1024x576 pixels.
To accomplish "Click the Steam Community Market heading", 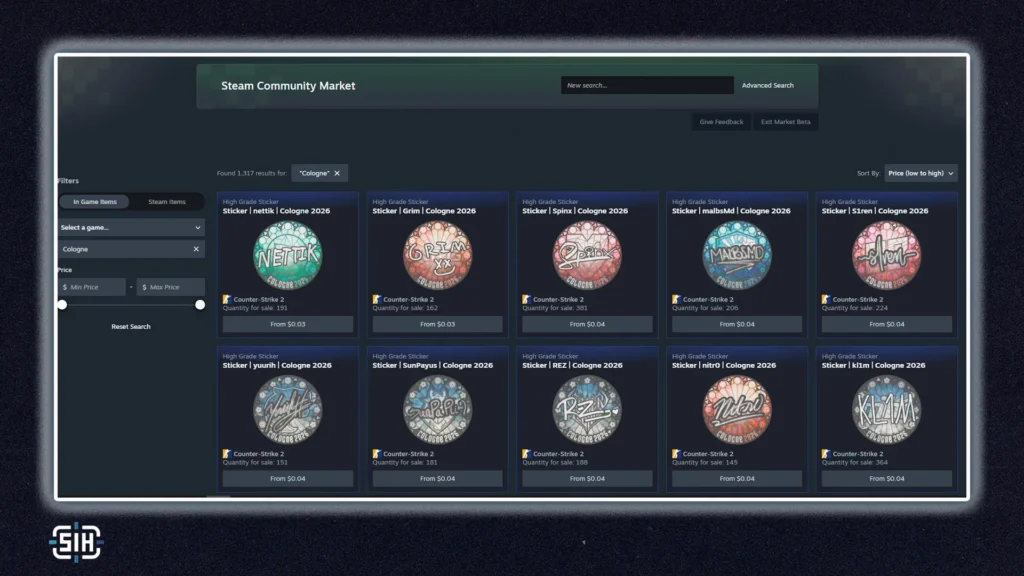I will [288, 86].
